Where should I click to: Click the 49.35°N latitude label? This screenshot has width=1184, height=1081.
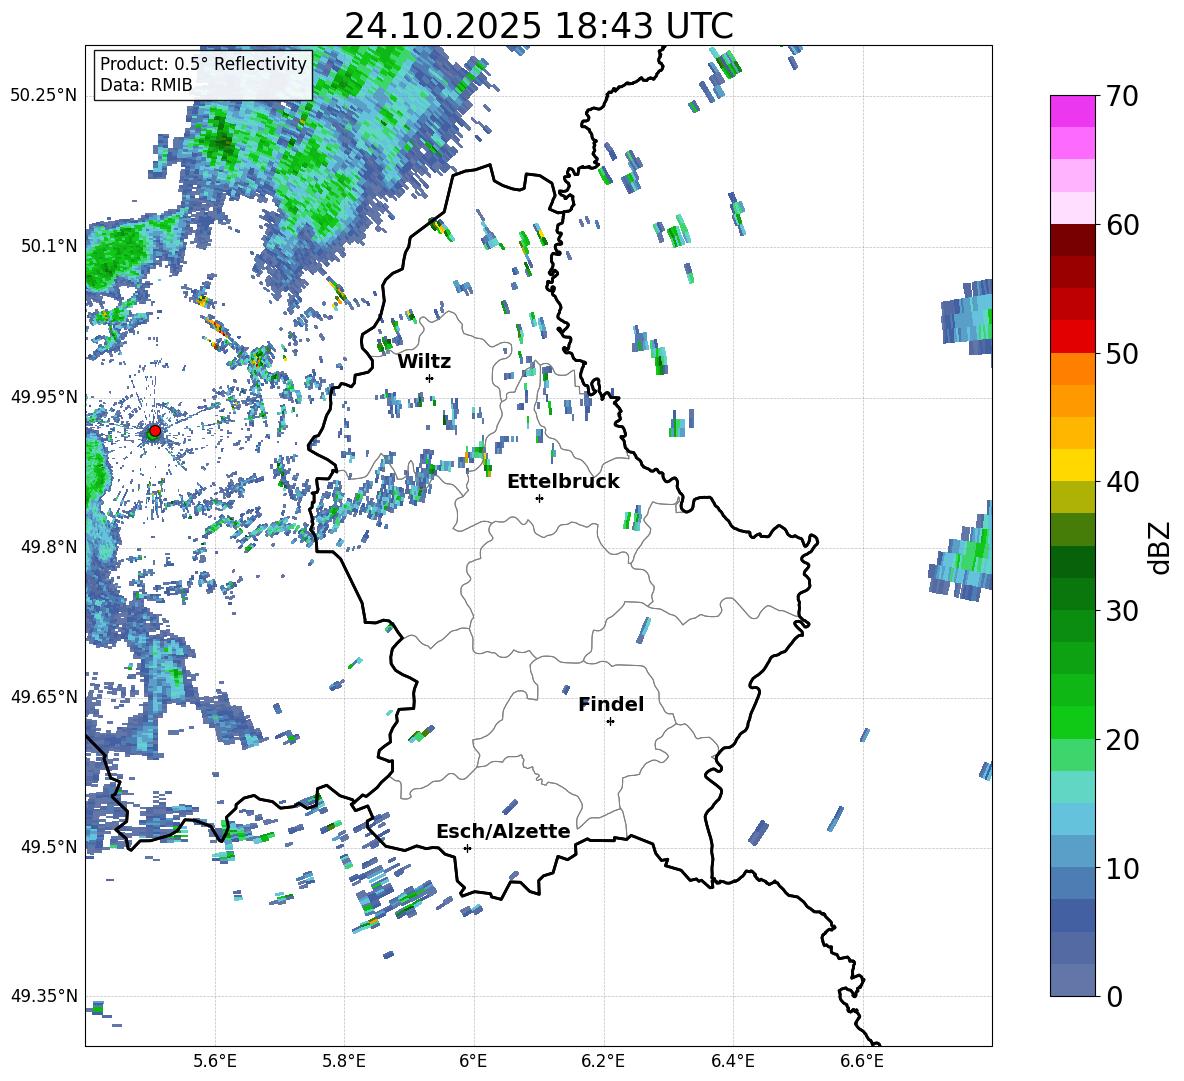(44, 996)
